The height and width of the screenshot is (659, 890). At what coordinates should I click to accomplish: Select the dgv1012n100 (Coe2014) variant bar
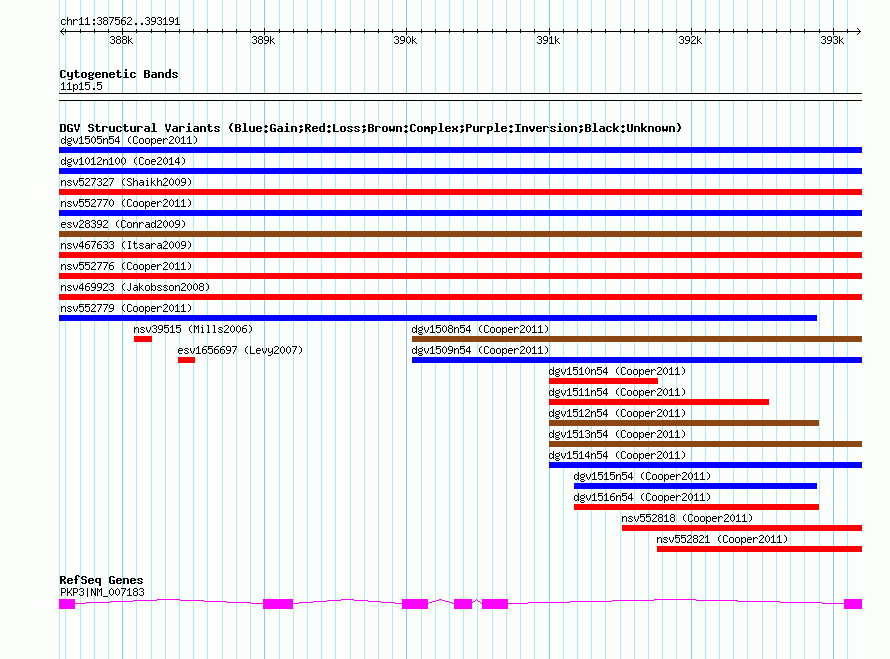460,171
